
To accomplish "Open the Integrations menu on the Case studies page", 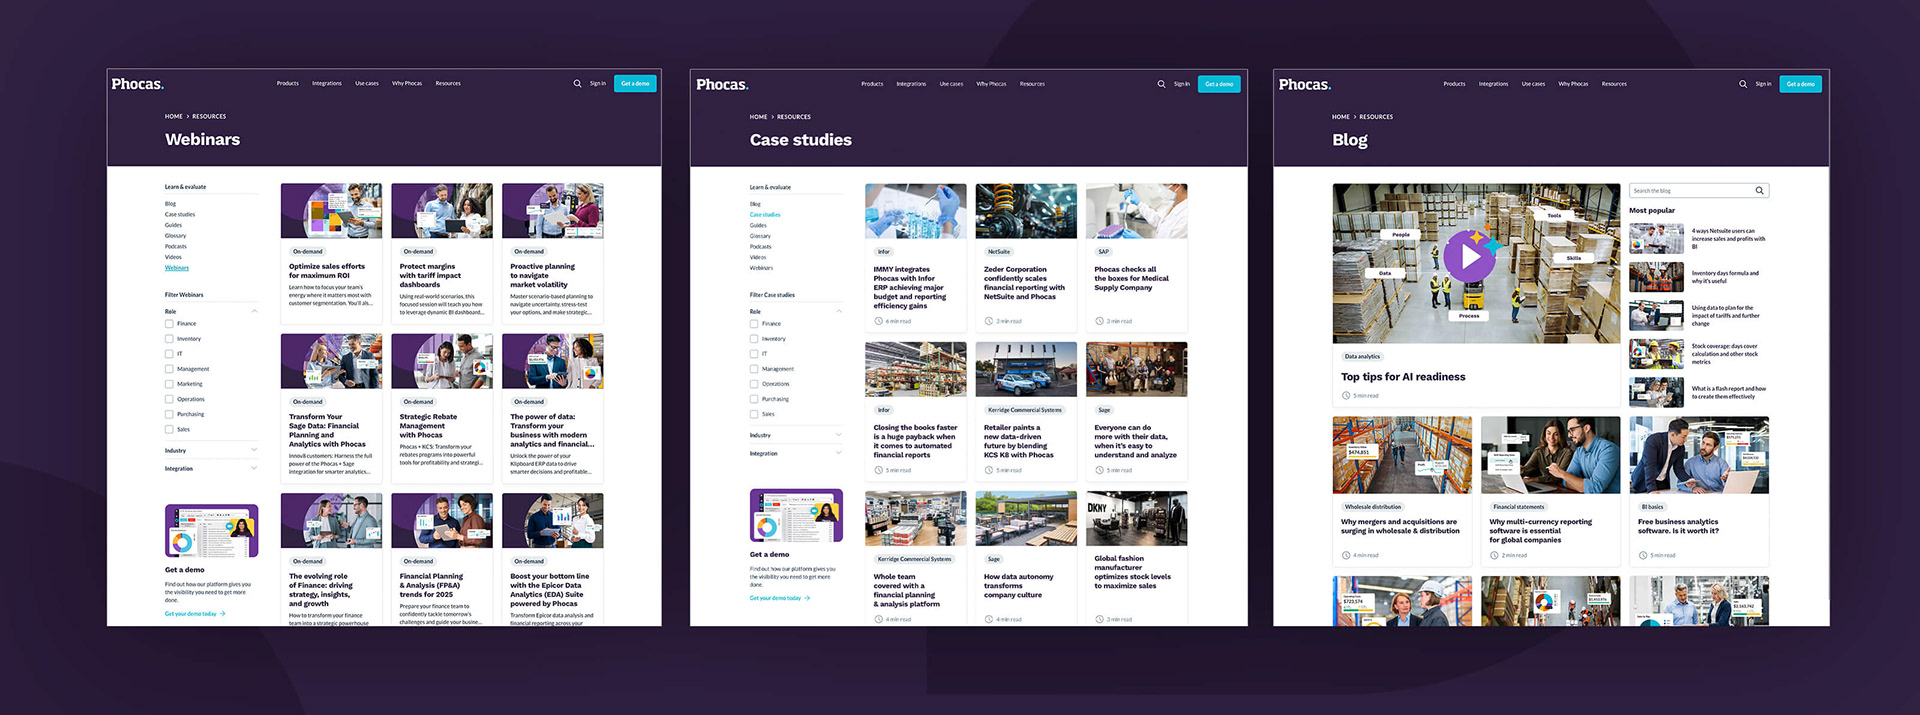I will [911, 84].
